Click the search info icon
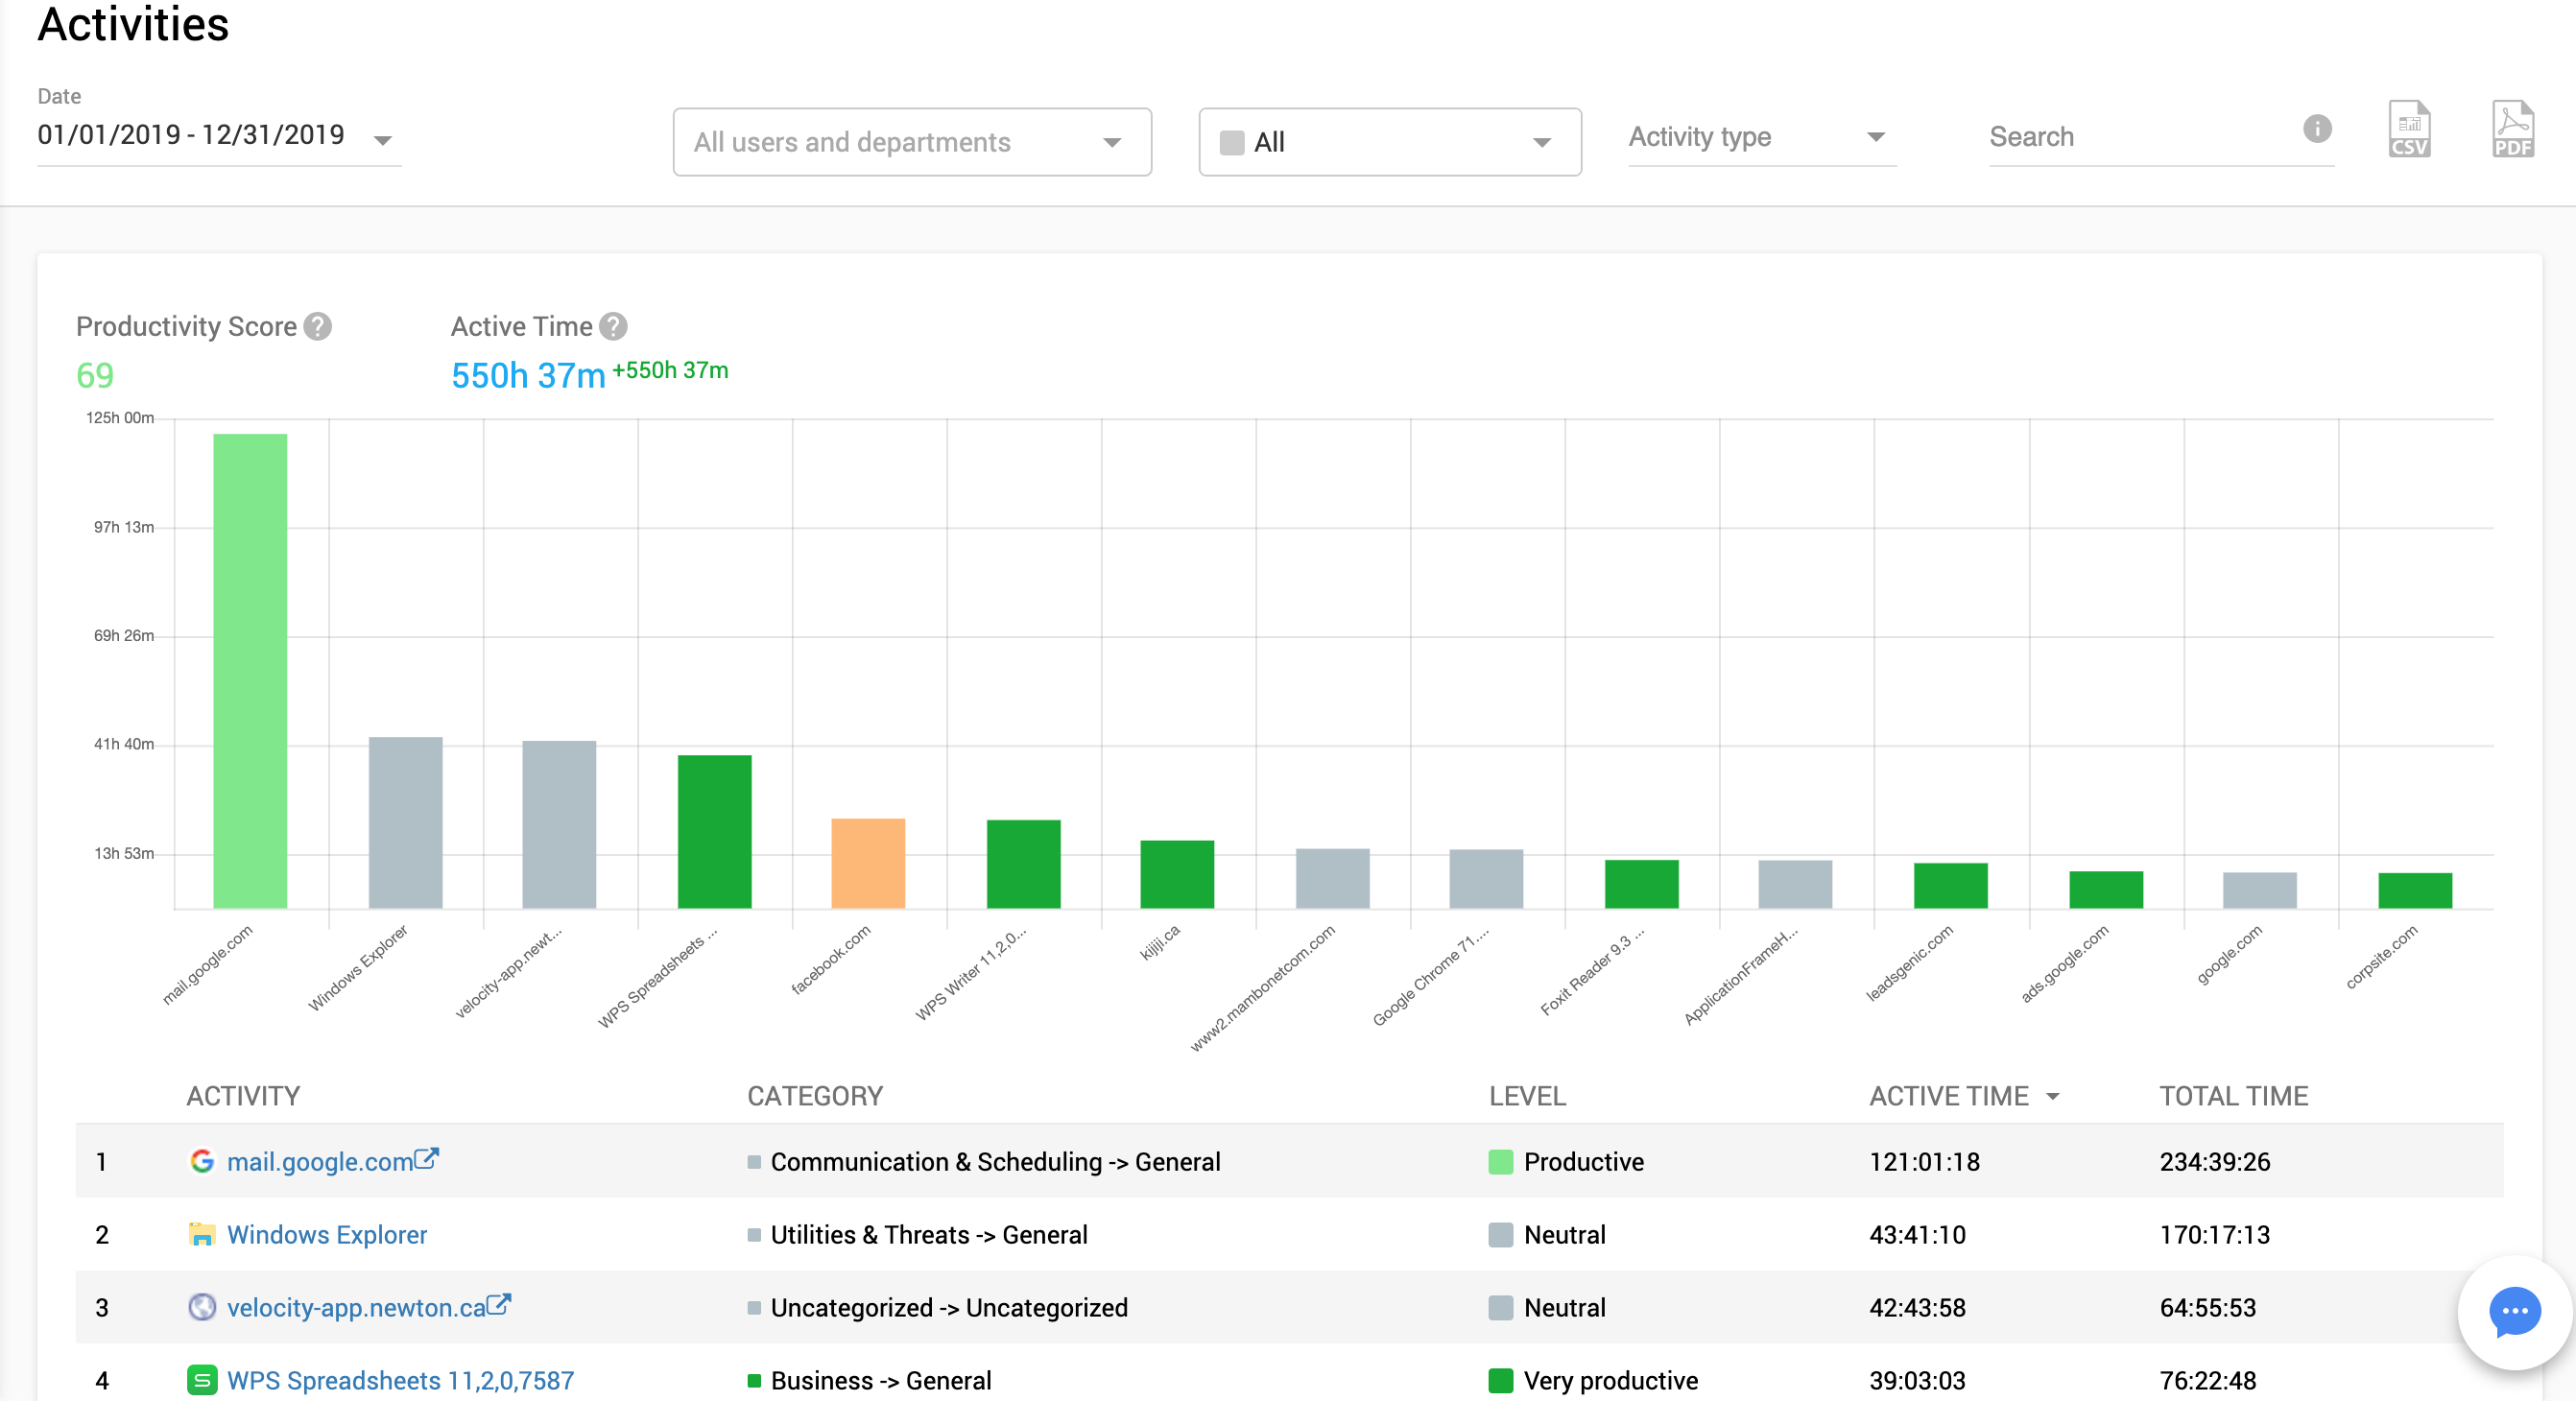 pos(2316,129)
